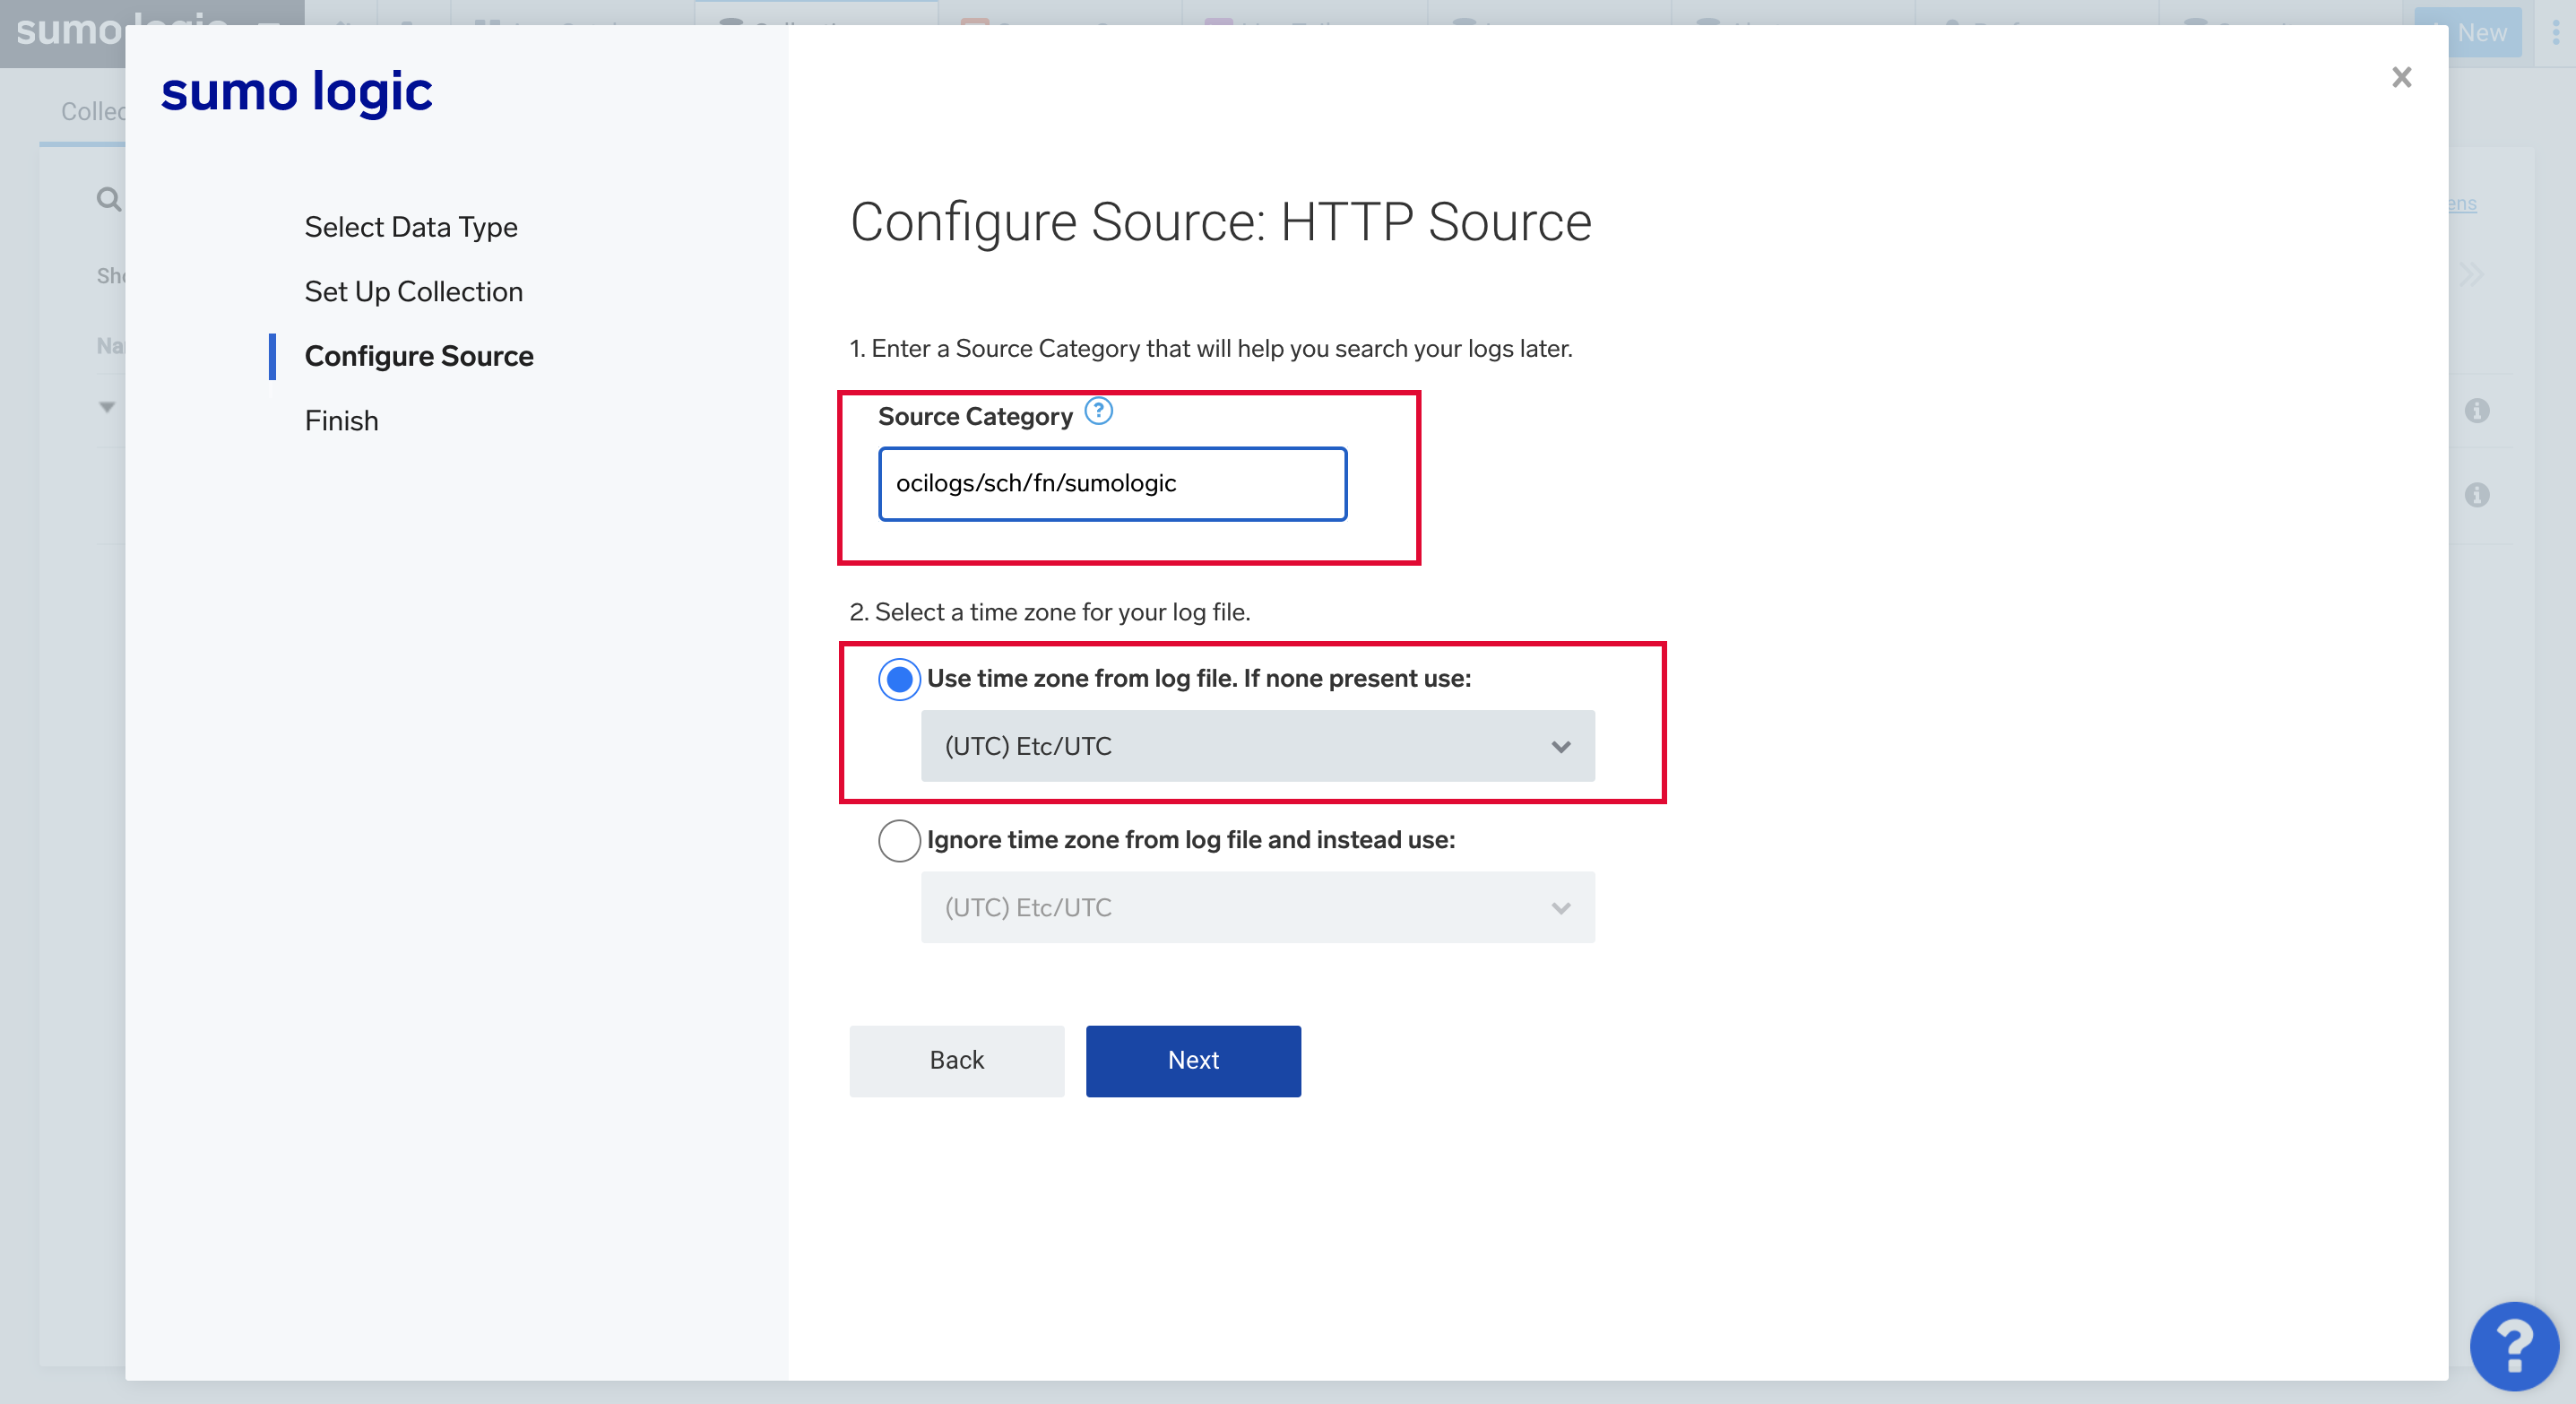Open the vertical three-dot menu top right
The image size is (2576, 1404).
click(2556, 33)
